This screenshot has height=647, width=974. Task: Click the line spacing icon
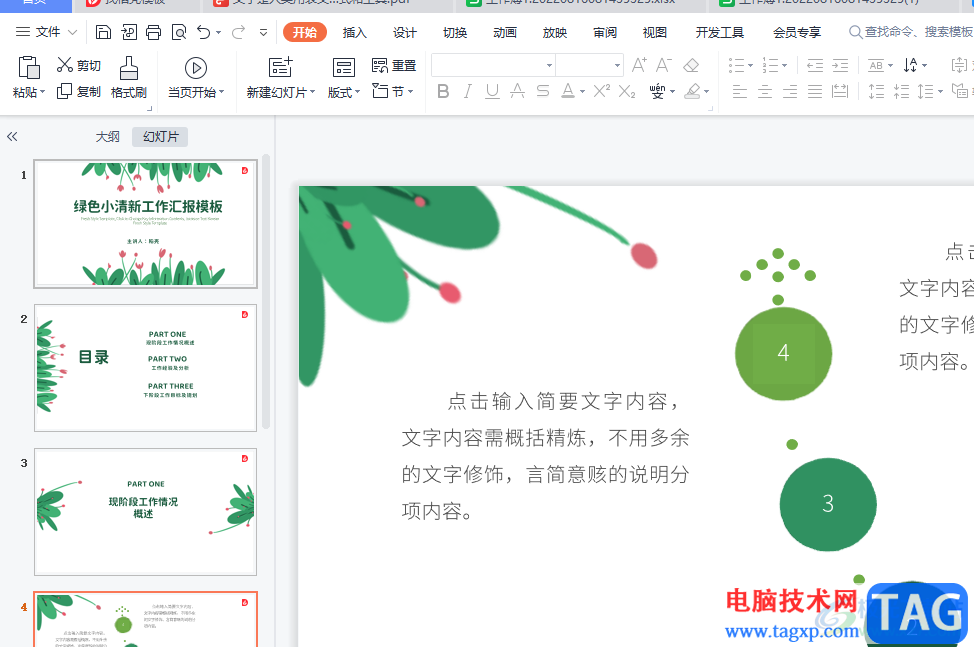pos(926,92)
